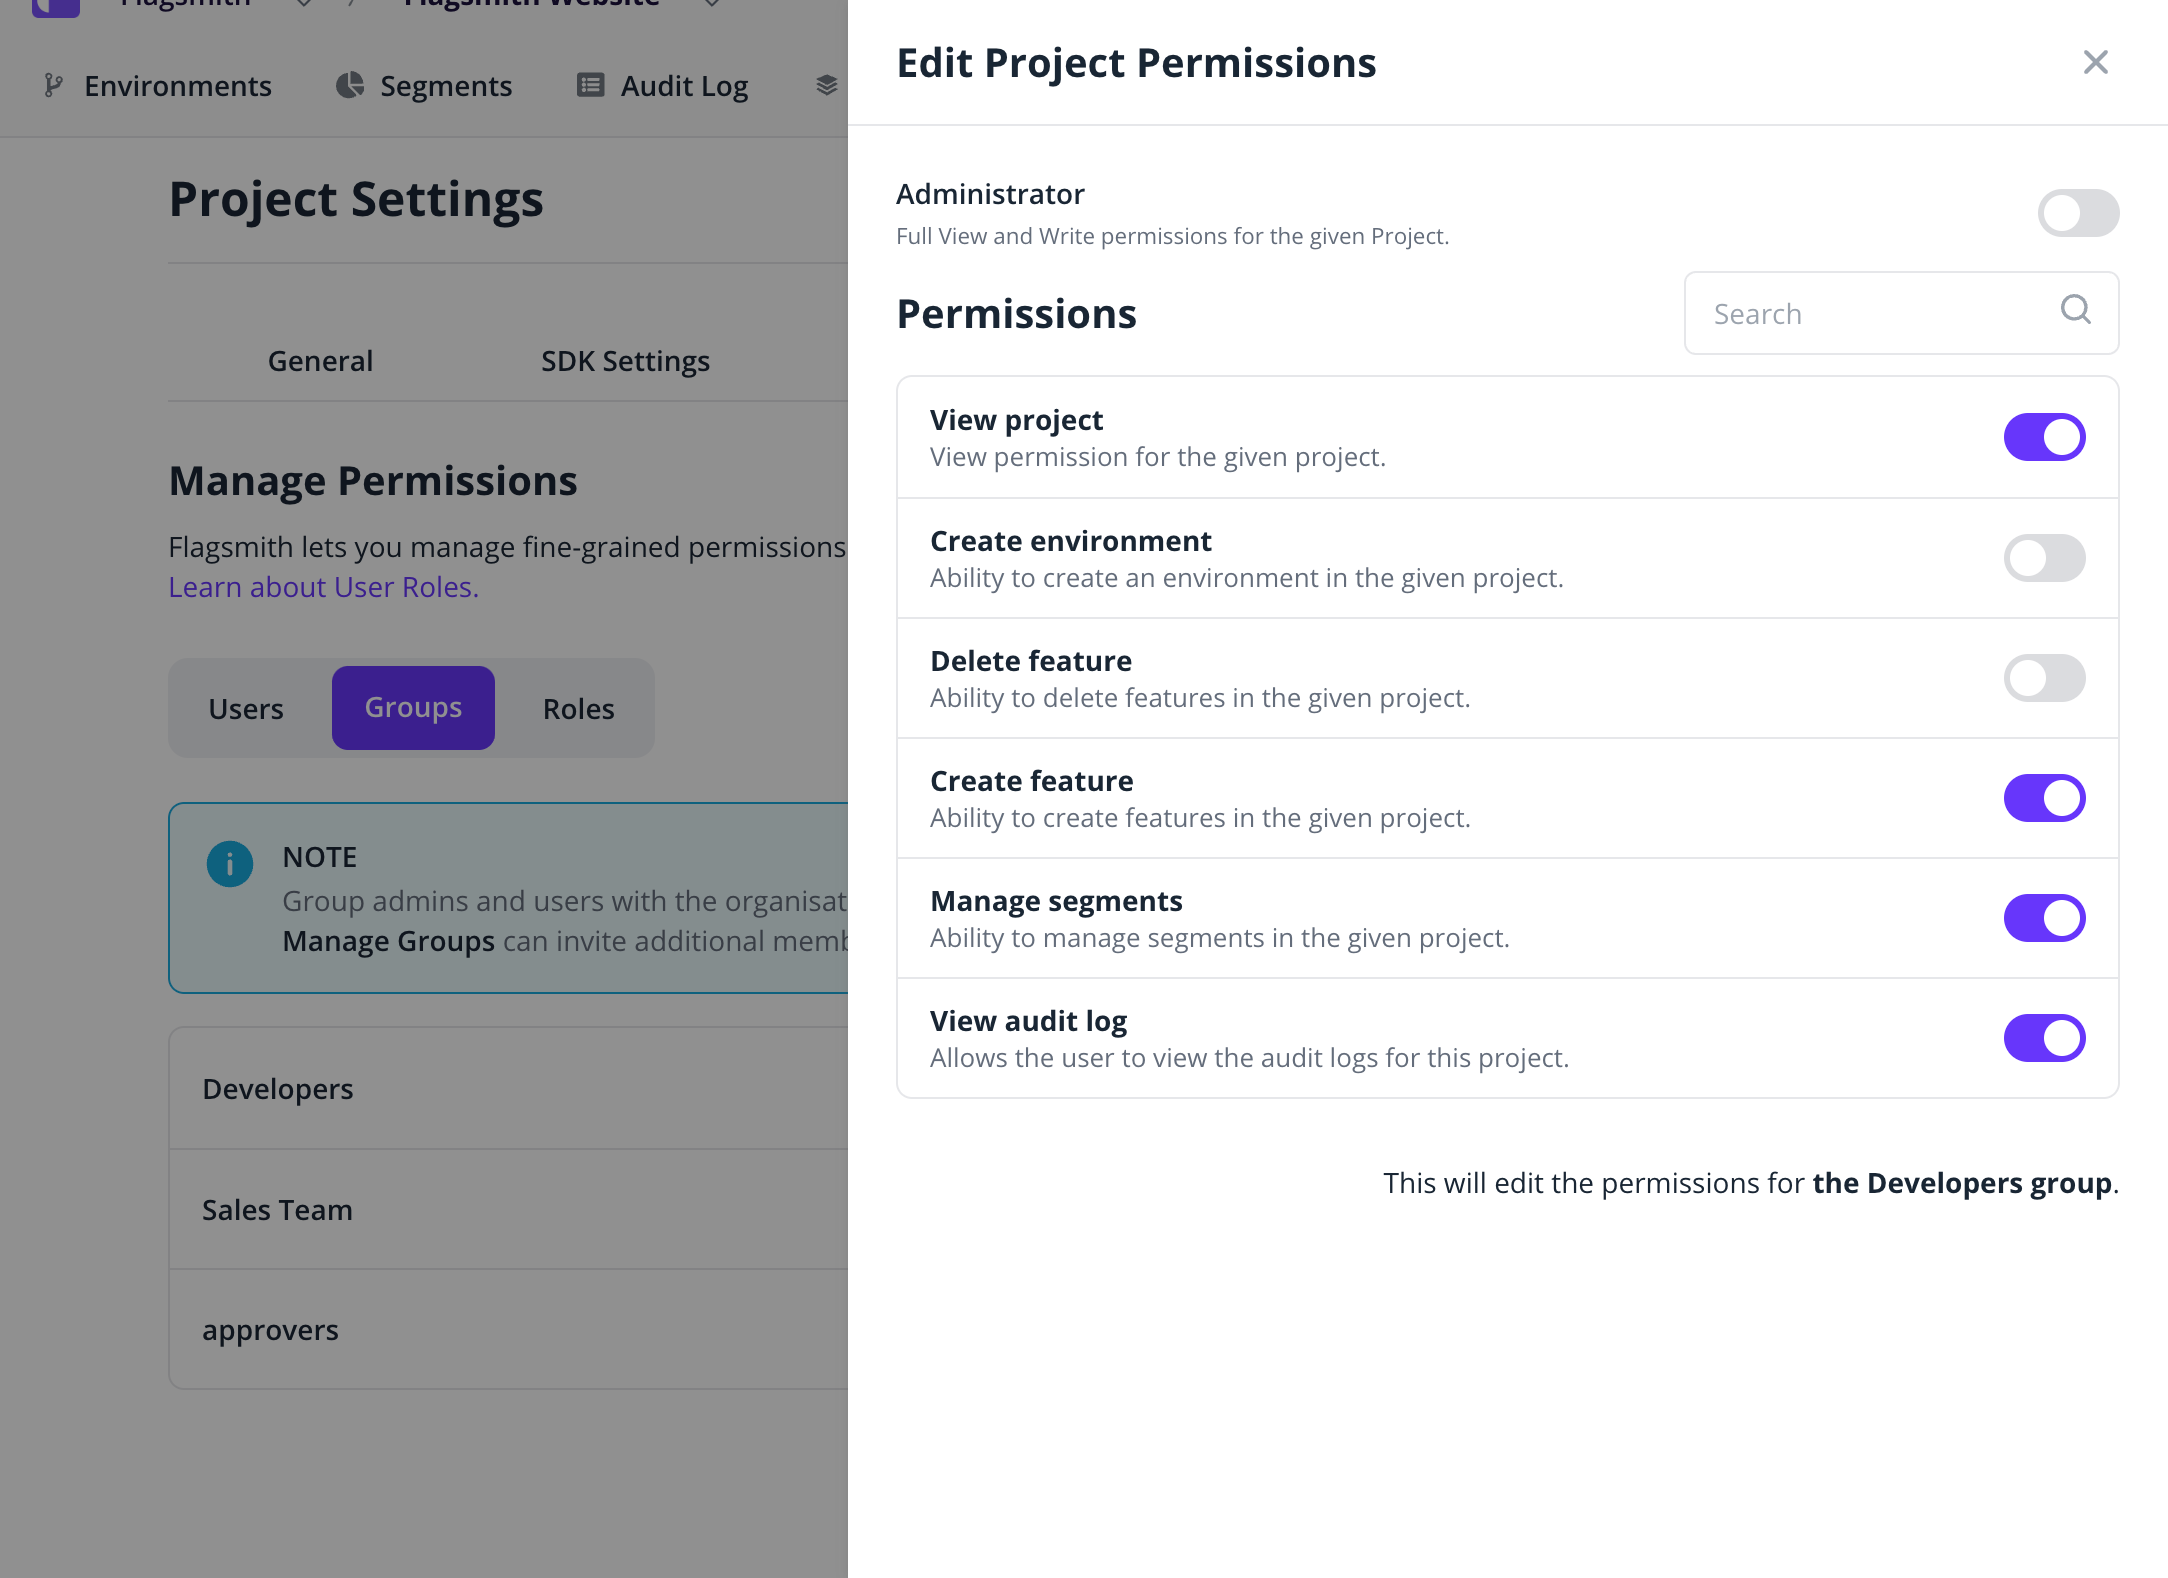Click the search magnifier icon
This screenshot has height=1578, width=2168.
coord(2076,310)
